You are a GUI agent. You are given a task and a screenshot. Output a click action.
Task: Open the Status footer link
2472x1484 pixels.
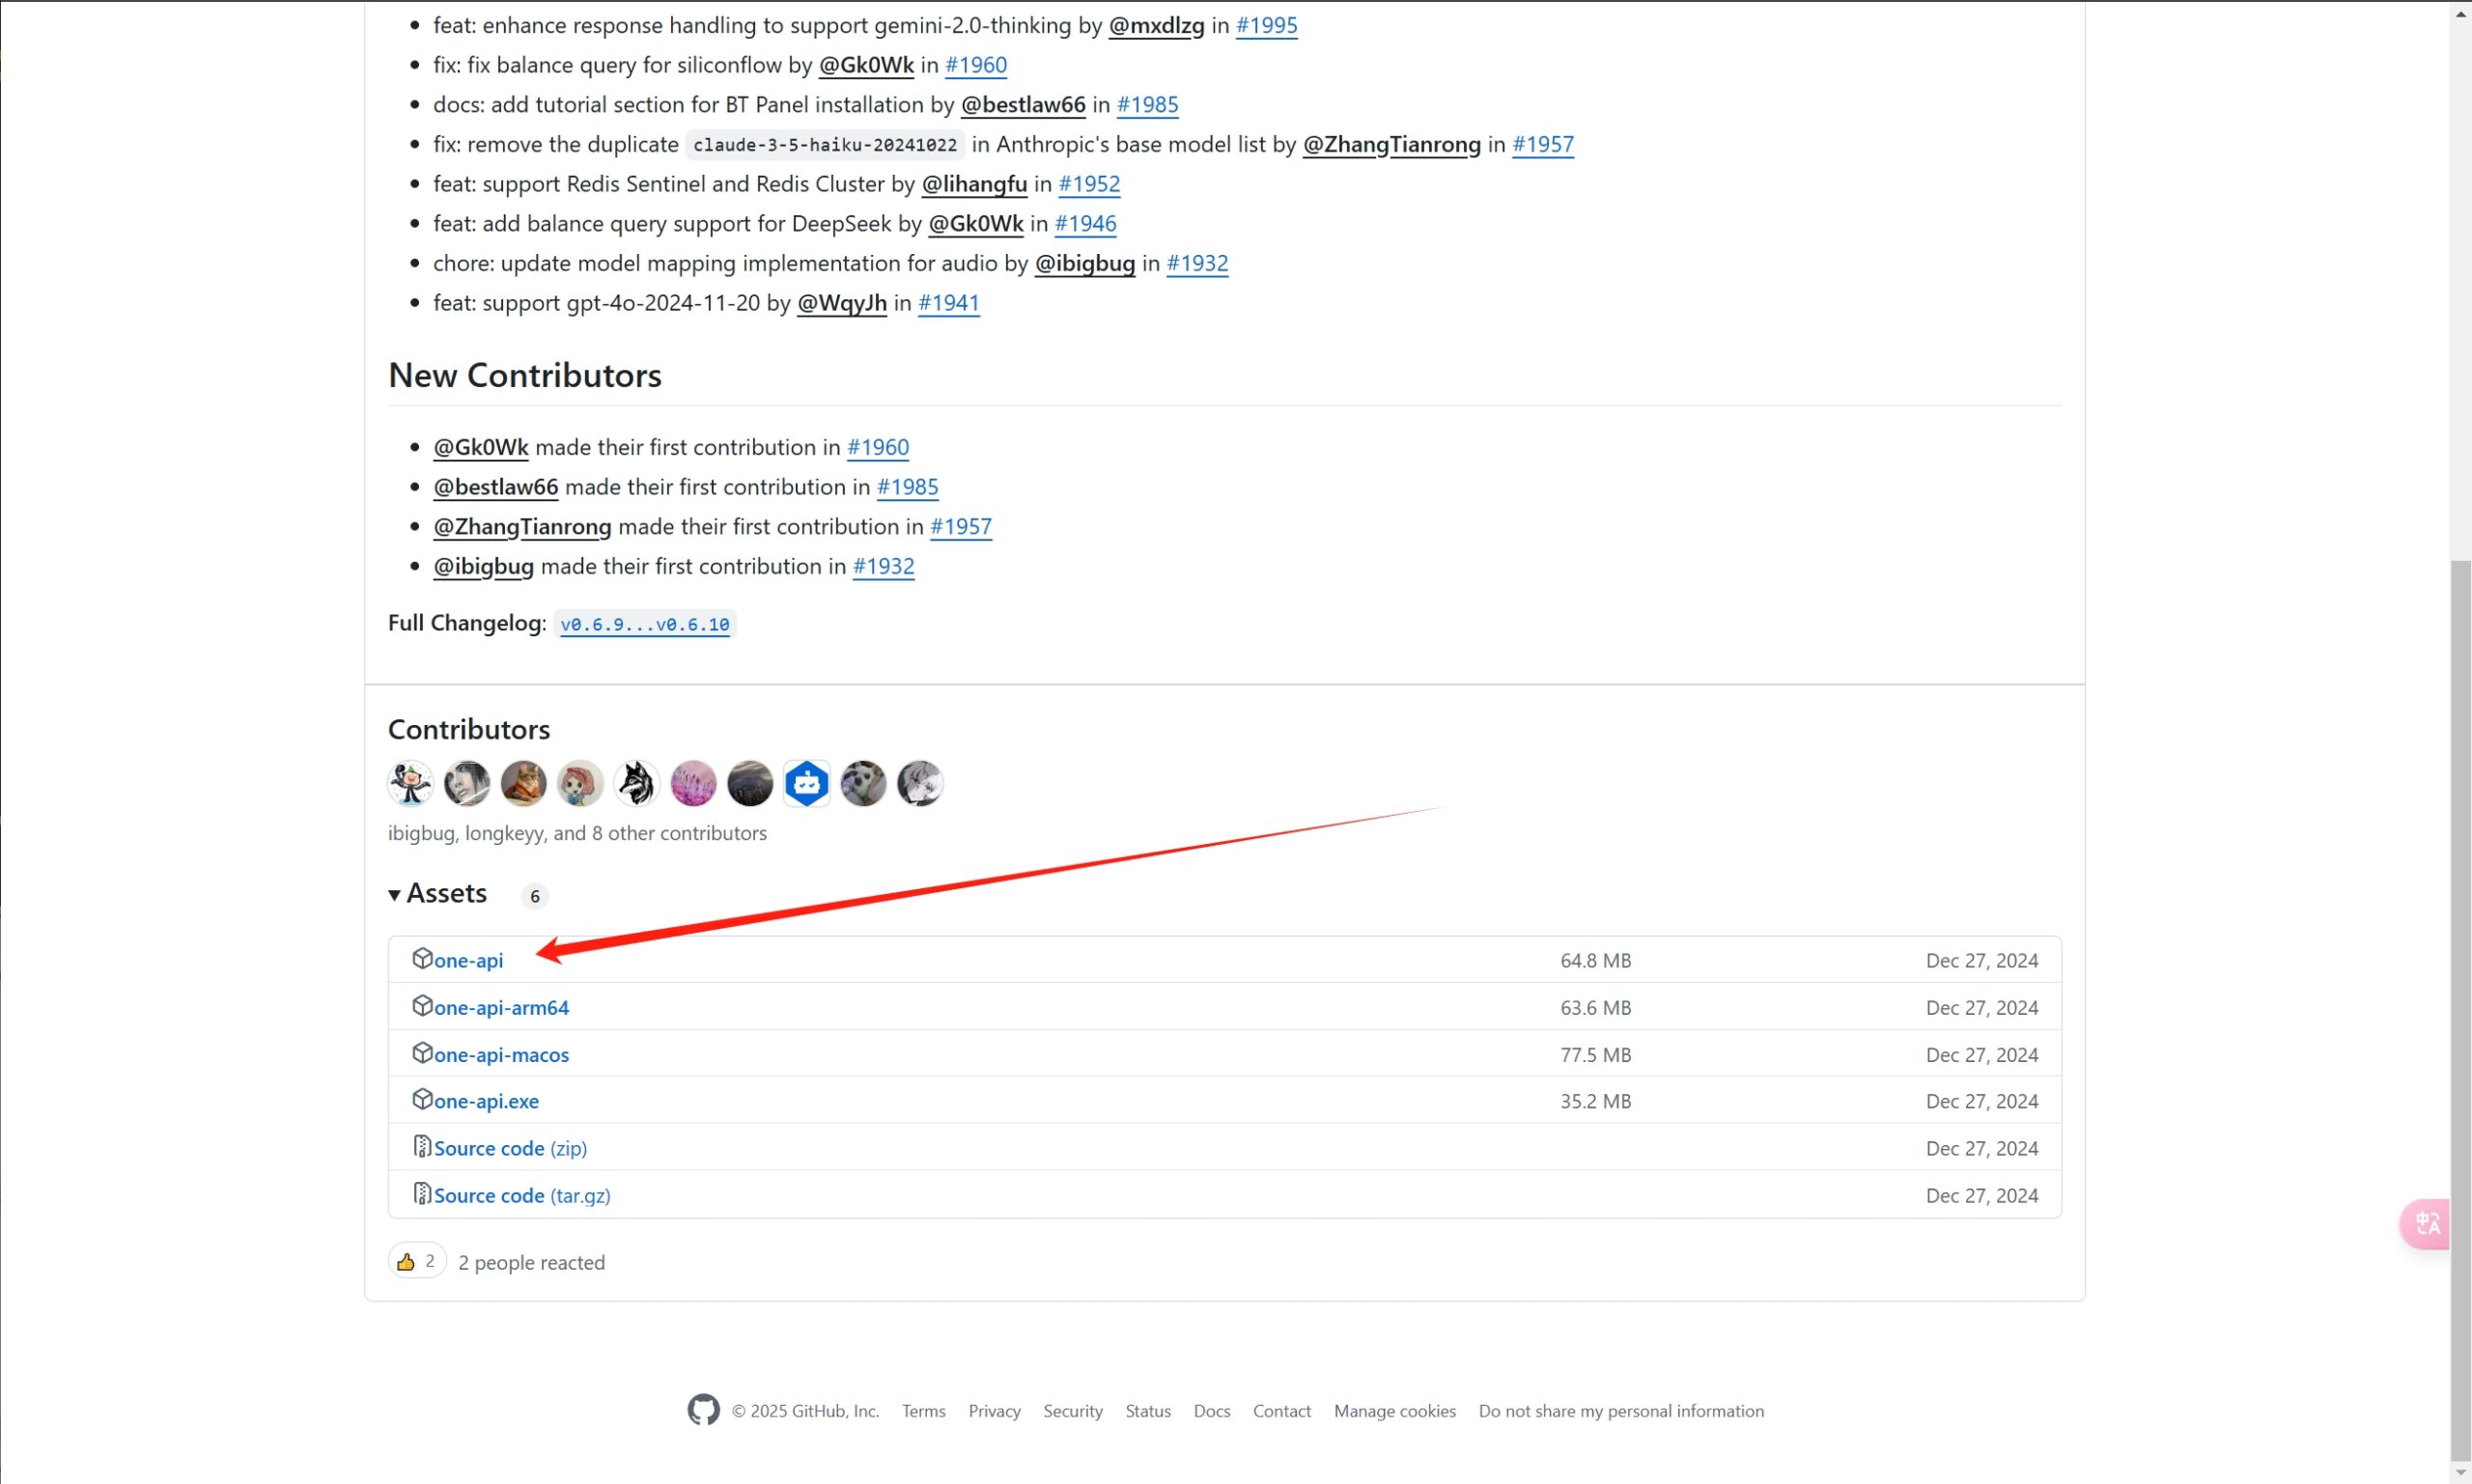point(1148,1411)
